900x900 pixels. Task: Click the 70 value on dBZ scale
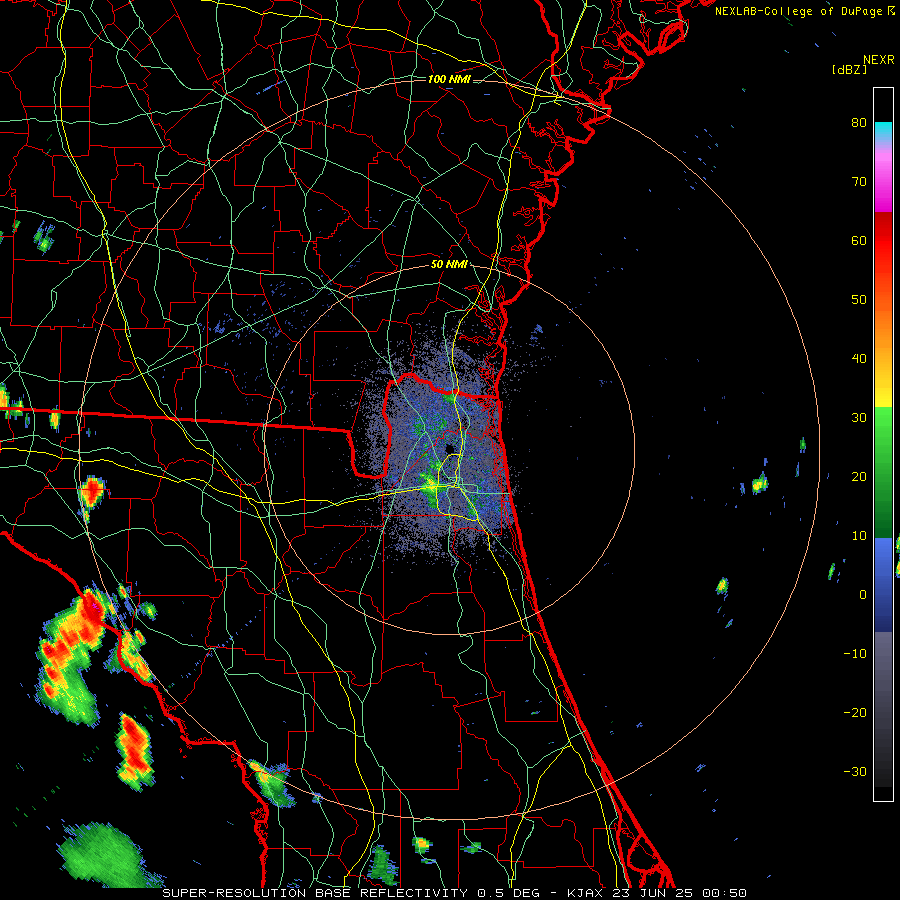tap(859, 181)
